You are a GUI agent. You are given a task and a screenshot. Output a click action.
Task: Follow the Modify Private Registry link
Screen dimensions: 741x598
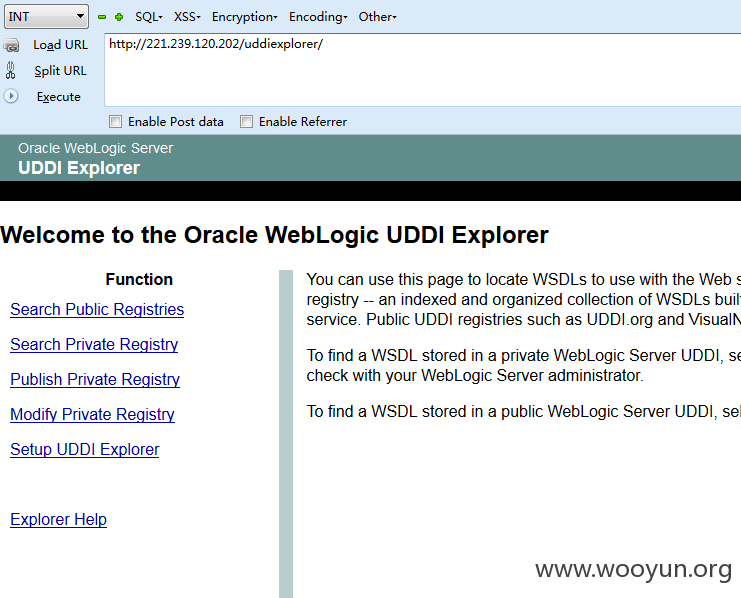click(x=92, y=414)
